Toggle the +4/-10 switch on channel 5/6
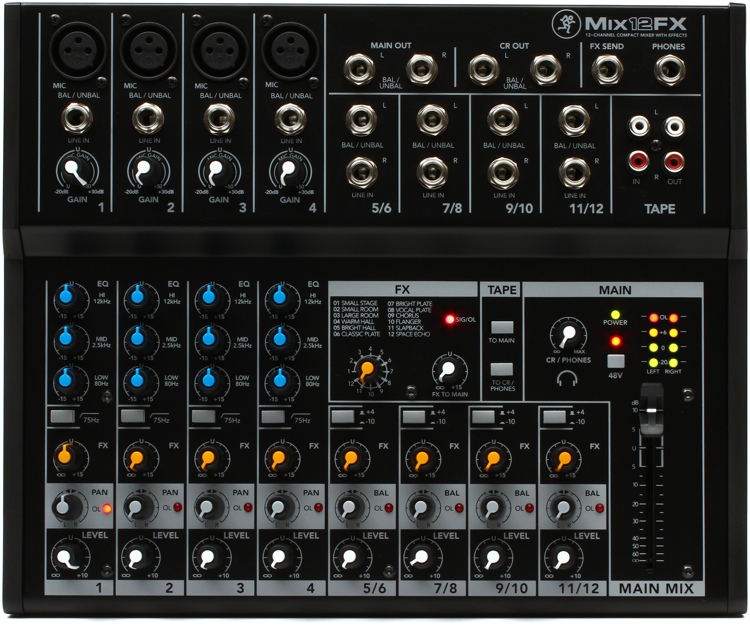 click(x=344, y=415)
